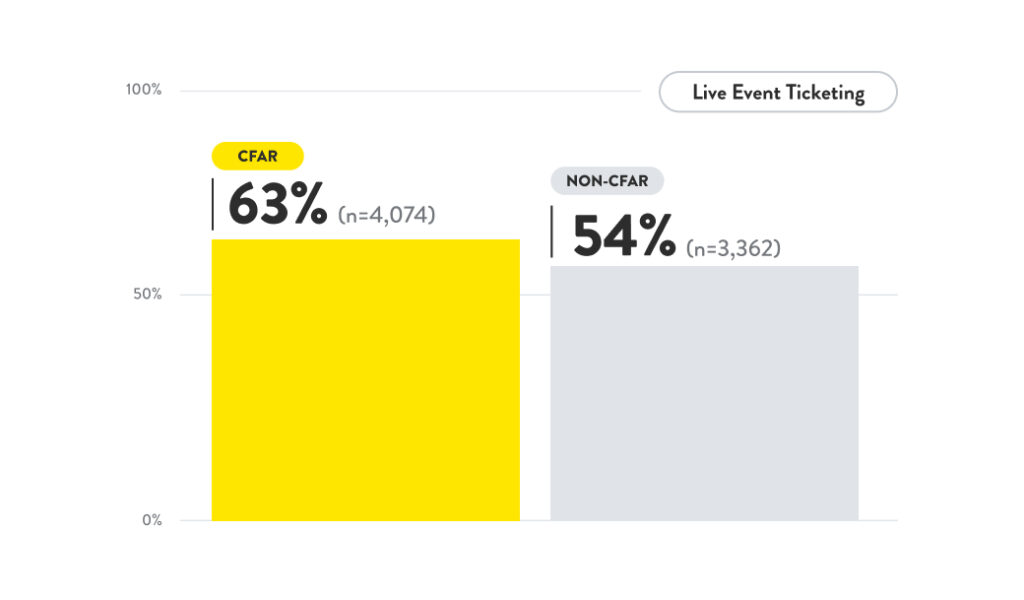Click the vertical line beside 63%
The width and height of the screenshot is (1024, 600).
[x=212, y=204]
